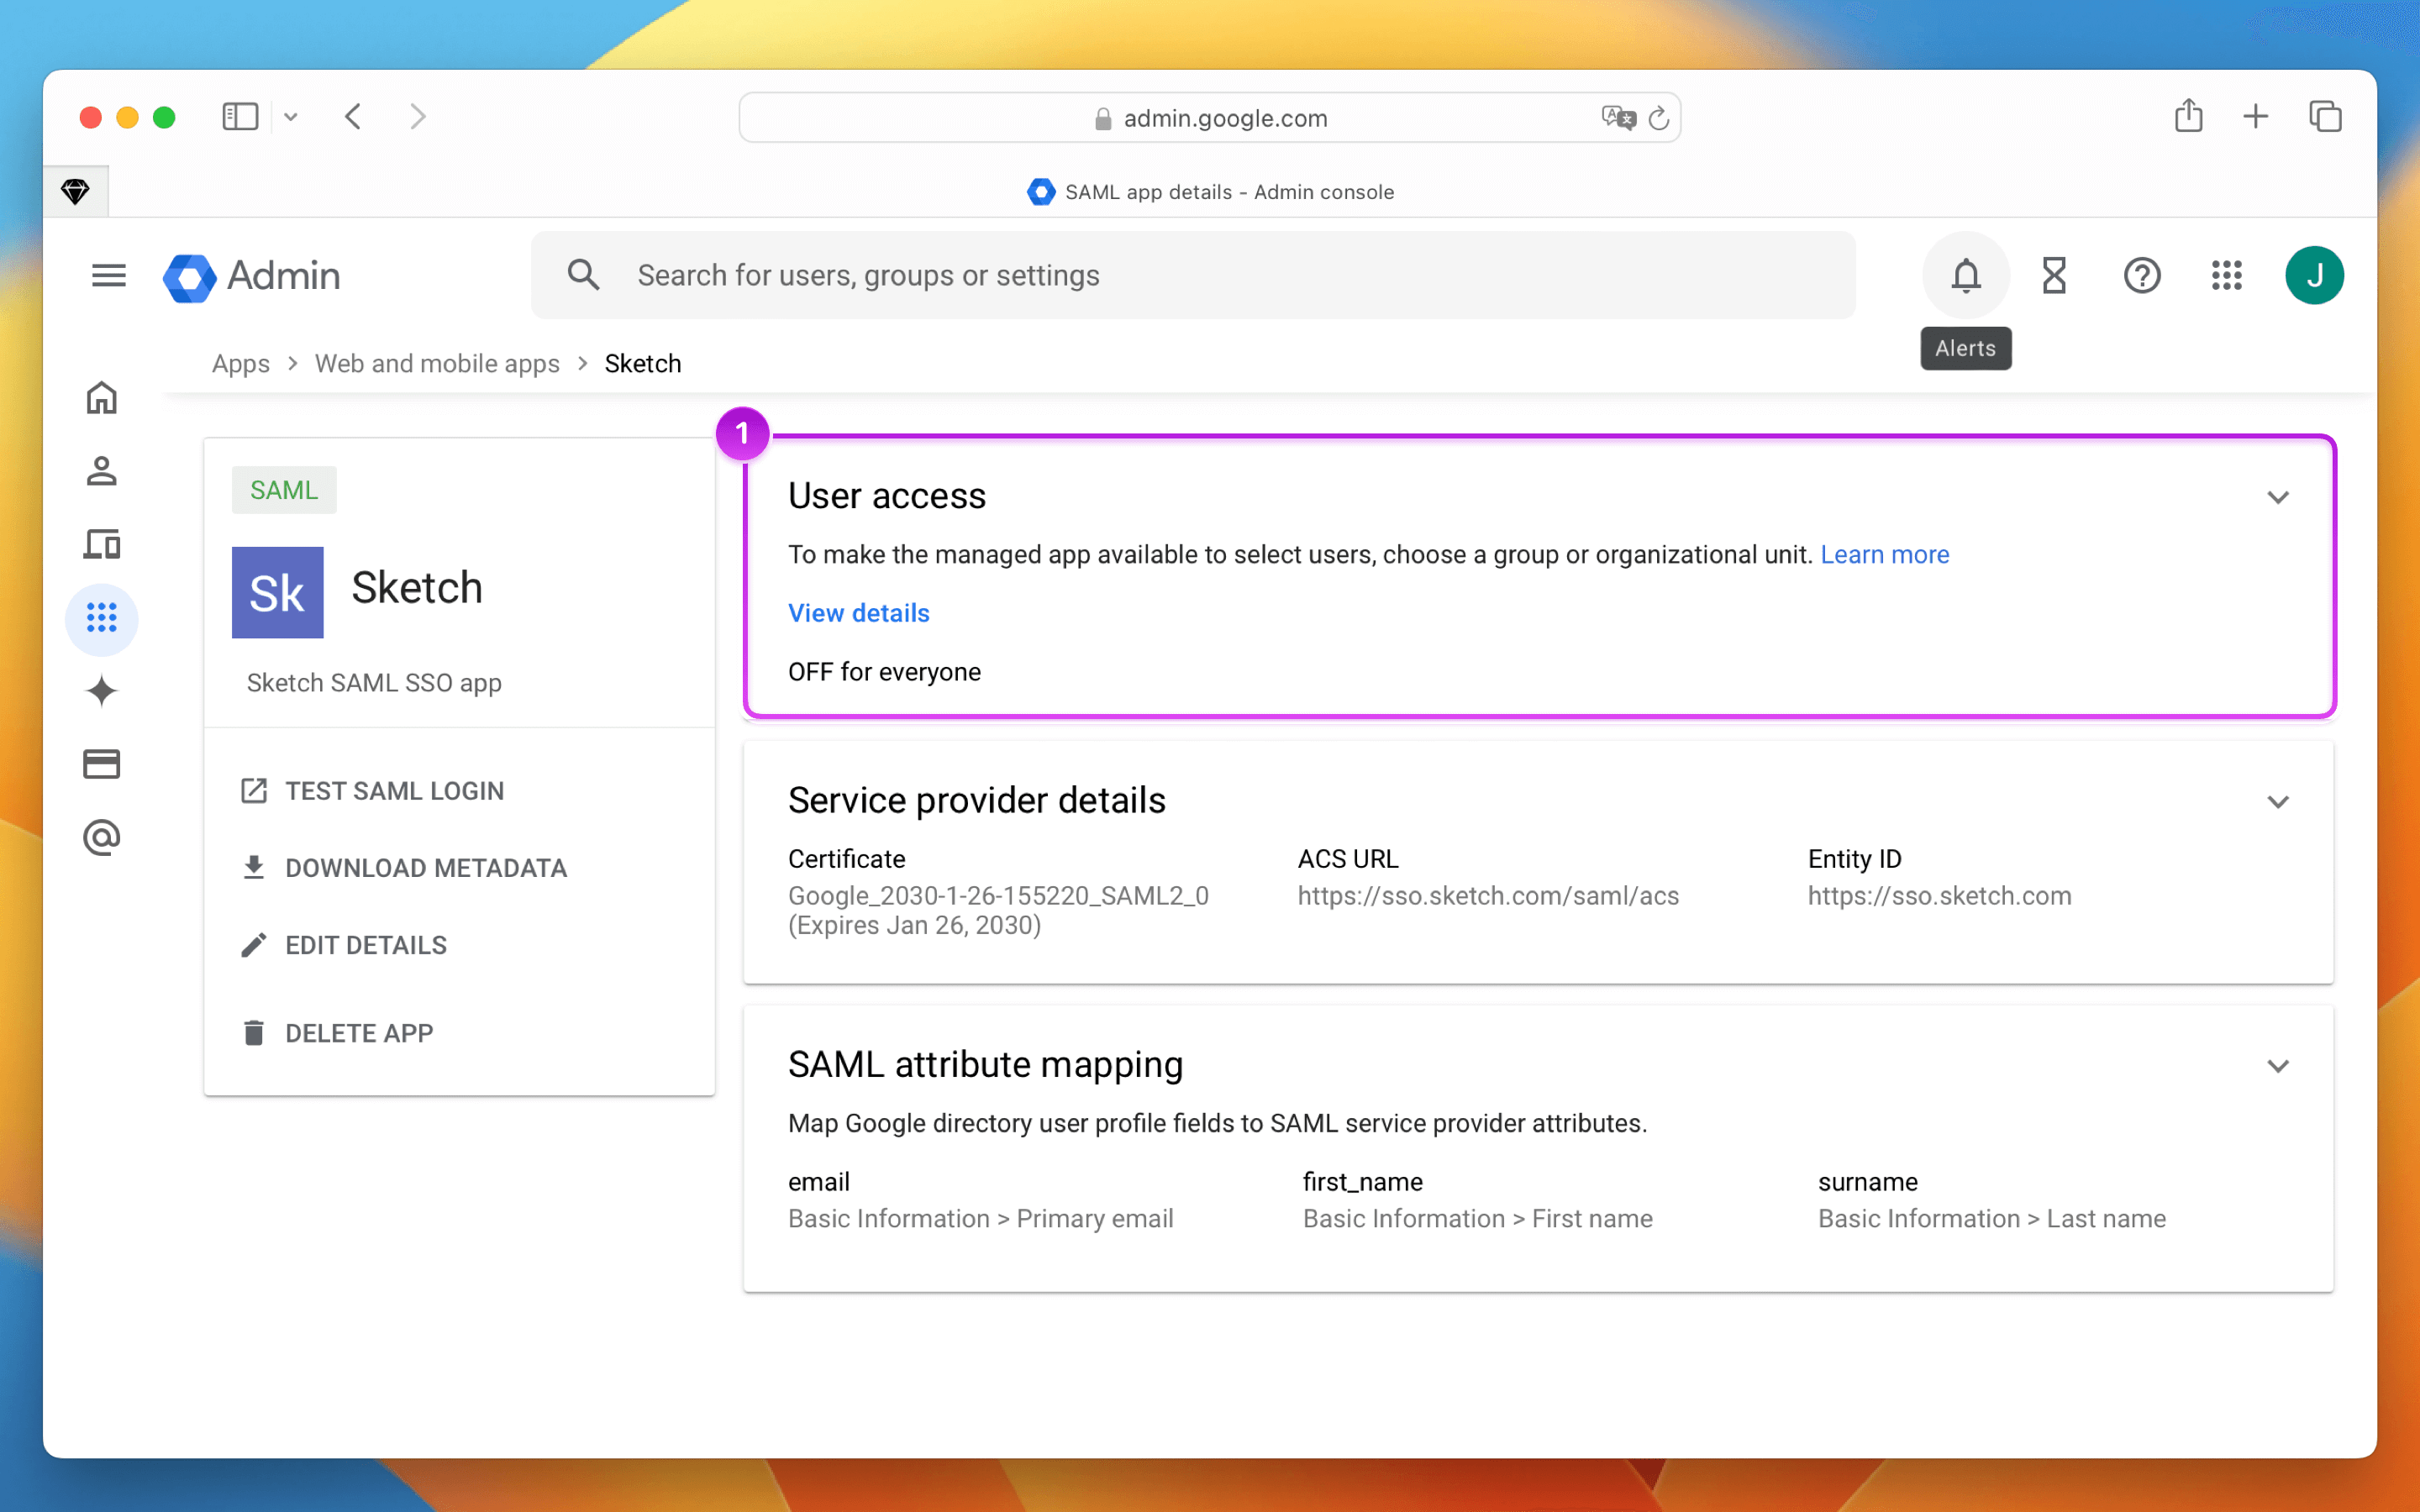Image resolution: width=2420 pixels, height=1512 pixels.
Task: Open the Alerts notification bell
Action: click(x=1964, y=275)
